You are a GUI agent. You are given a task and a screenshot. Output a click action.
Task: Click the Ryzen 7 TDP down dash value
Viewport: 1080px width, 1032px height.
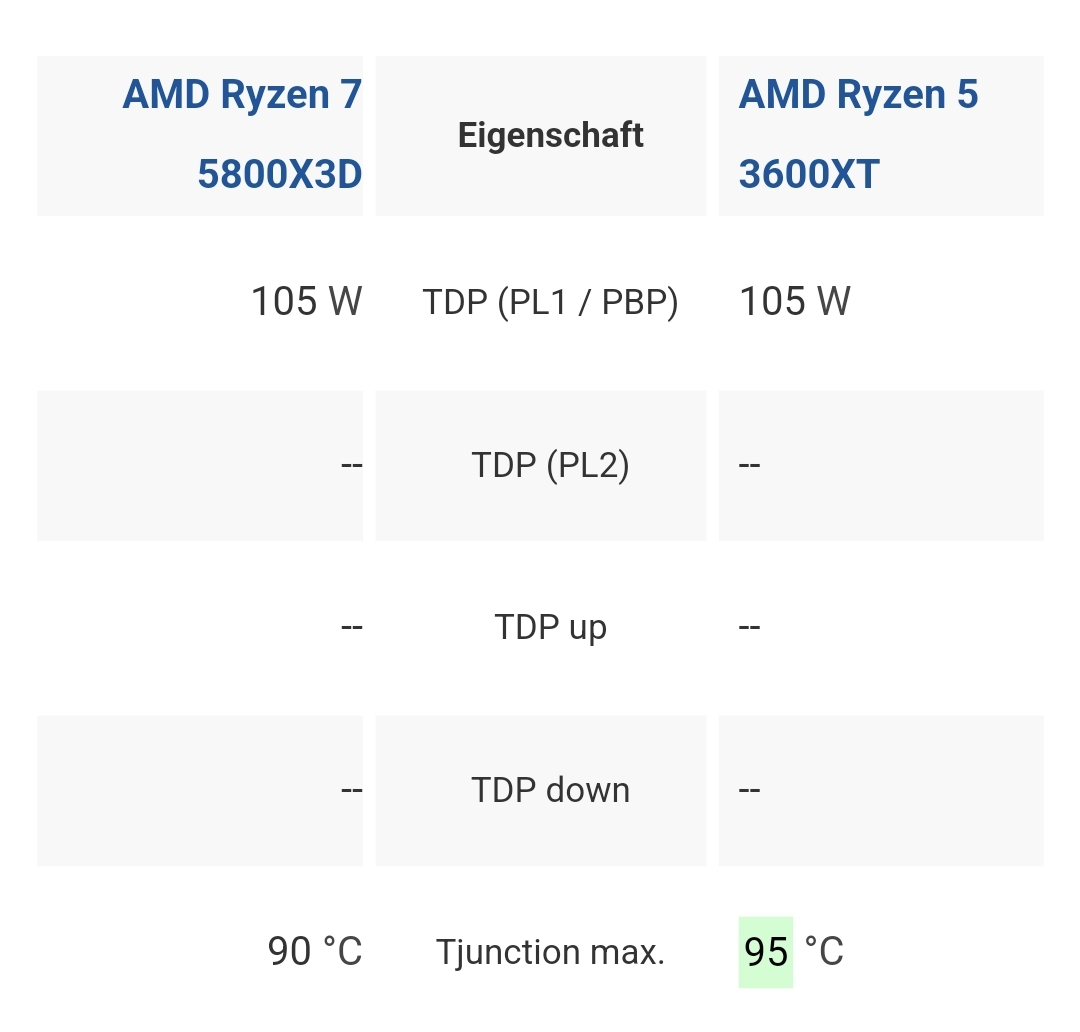pos(352,790)
